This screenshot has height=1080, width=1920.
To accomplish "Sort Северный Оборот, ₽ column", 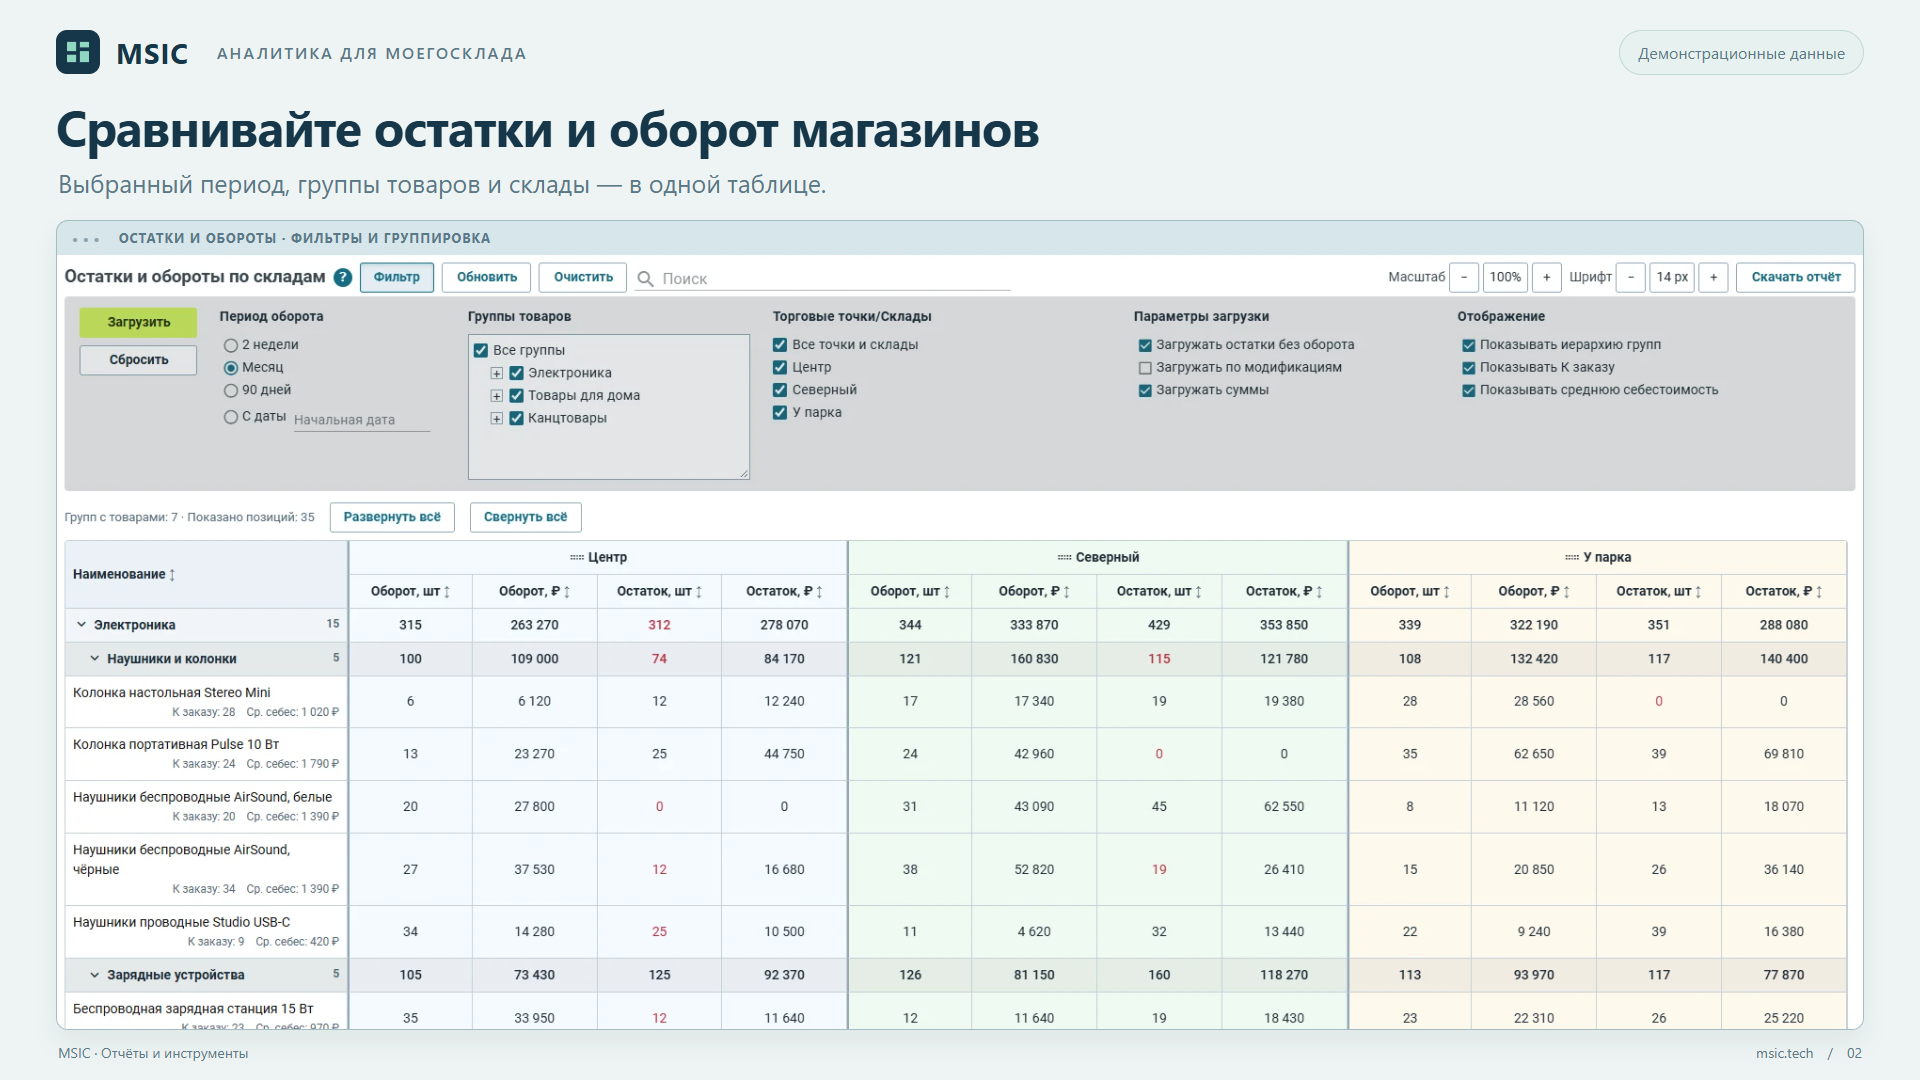I will click(x=1067, y=592).
